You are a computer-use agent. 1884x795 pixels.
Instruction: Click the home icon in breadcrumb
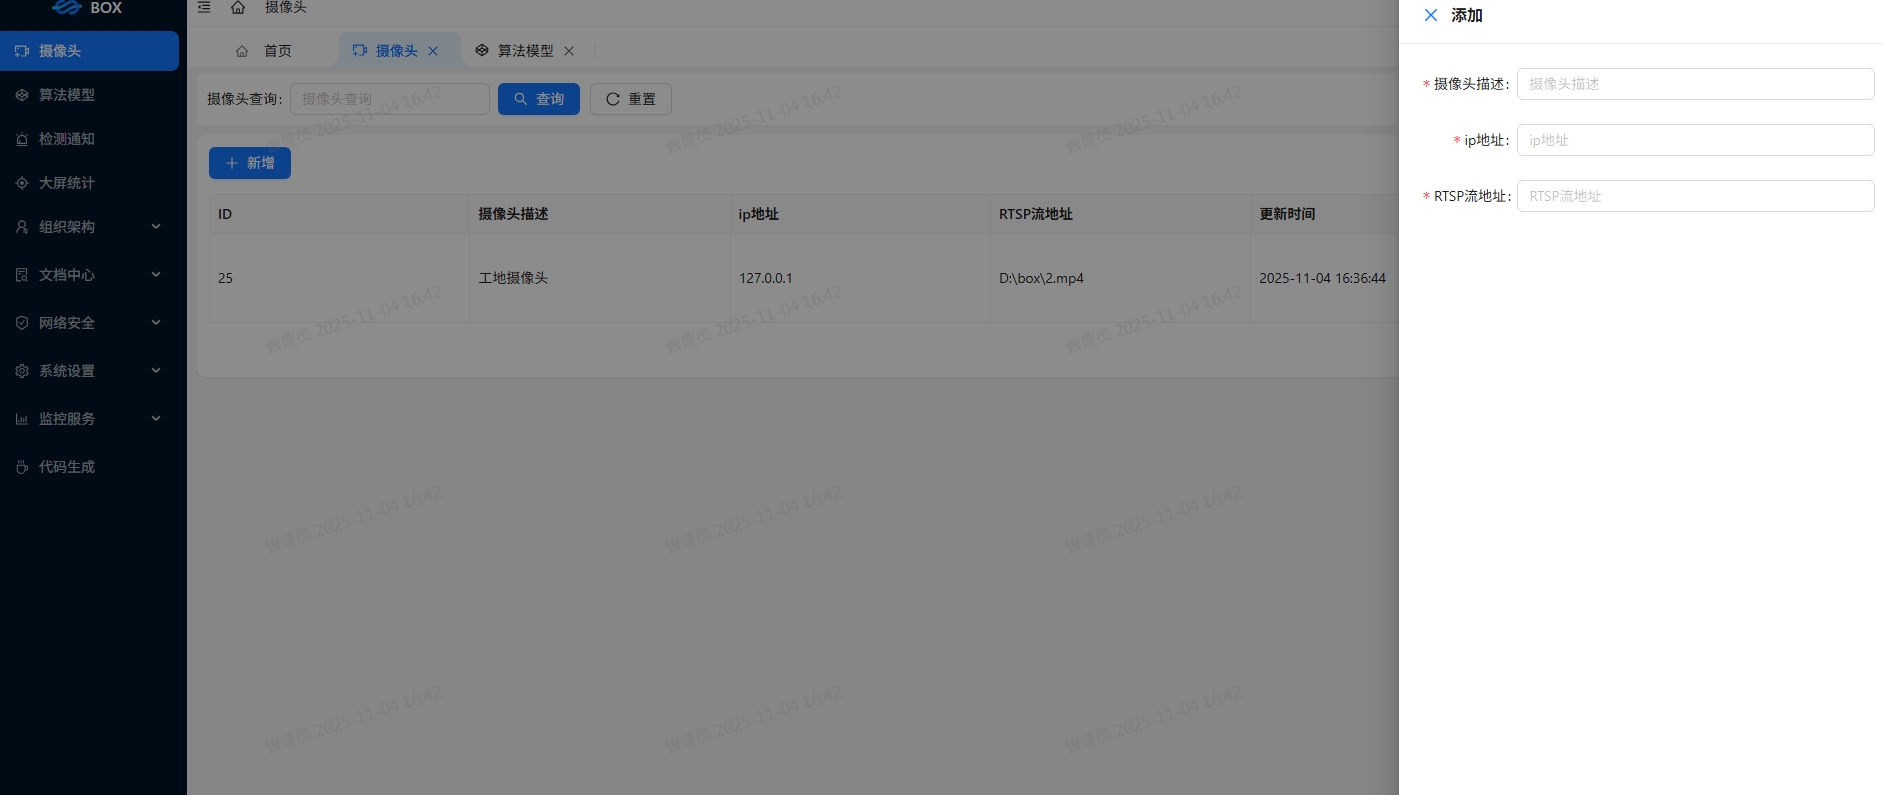[x=238, y=7]
